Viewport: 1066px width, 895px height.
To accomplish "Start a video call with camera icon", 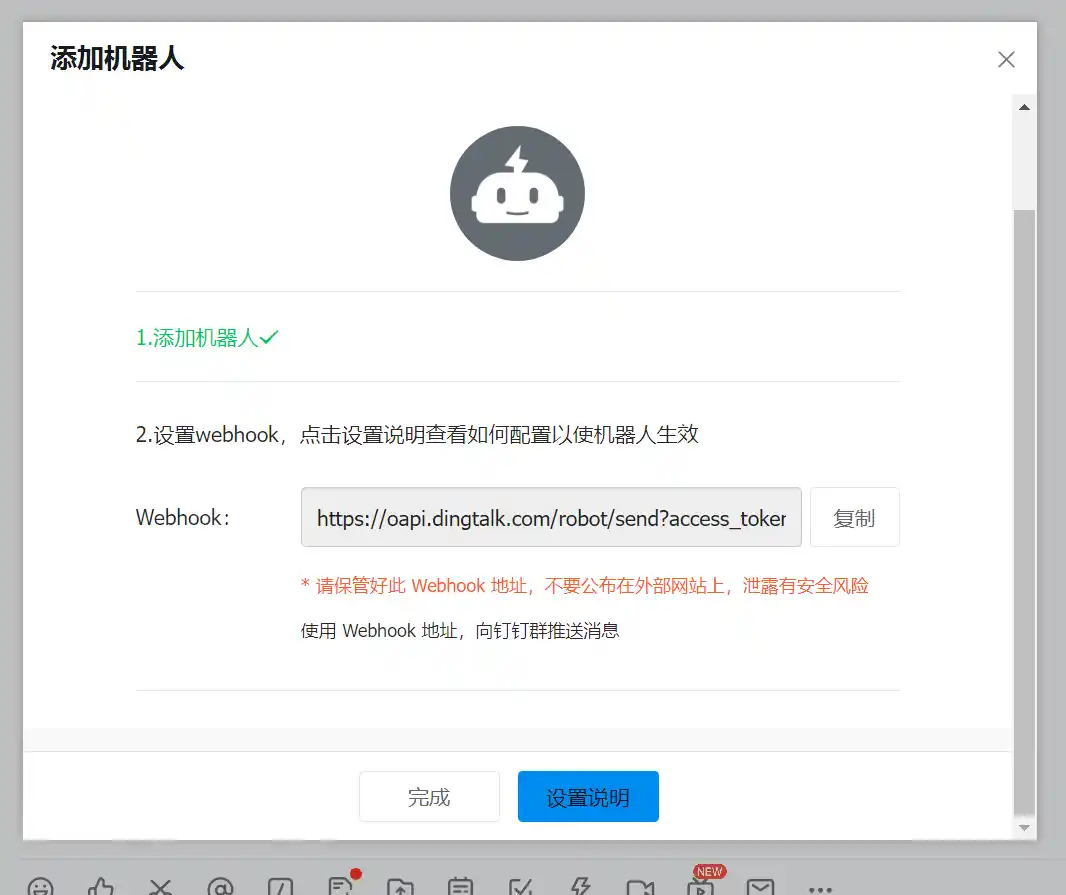I will (640, 887).
